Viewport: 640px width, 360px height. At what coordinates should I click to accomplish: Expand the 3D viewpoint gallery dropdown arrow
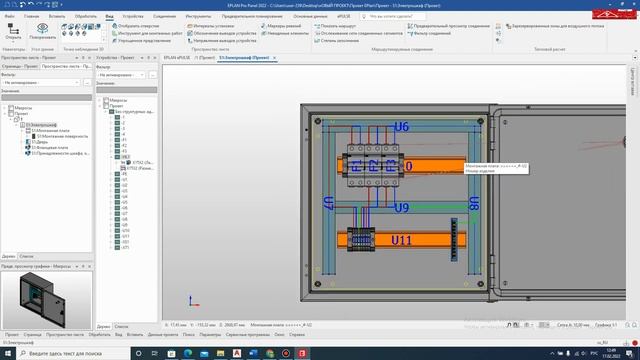[103, 40]
